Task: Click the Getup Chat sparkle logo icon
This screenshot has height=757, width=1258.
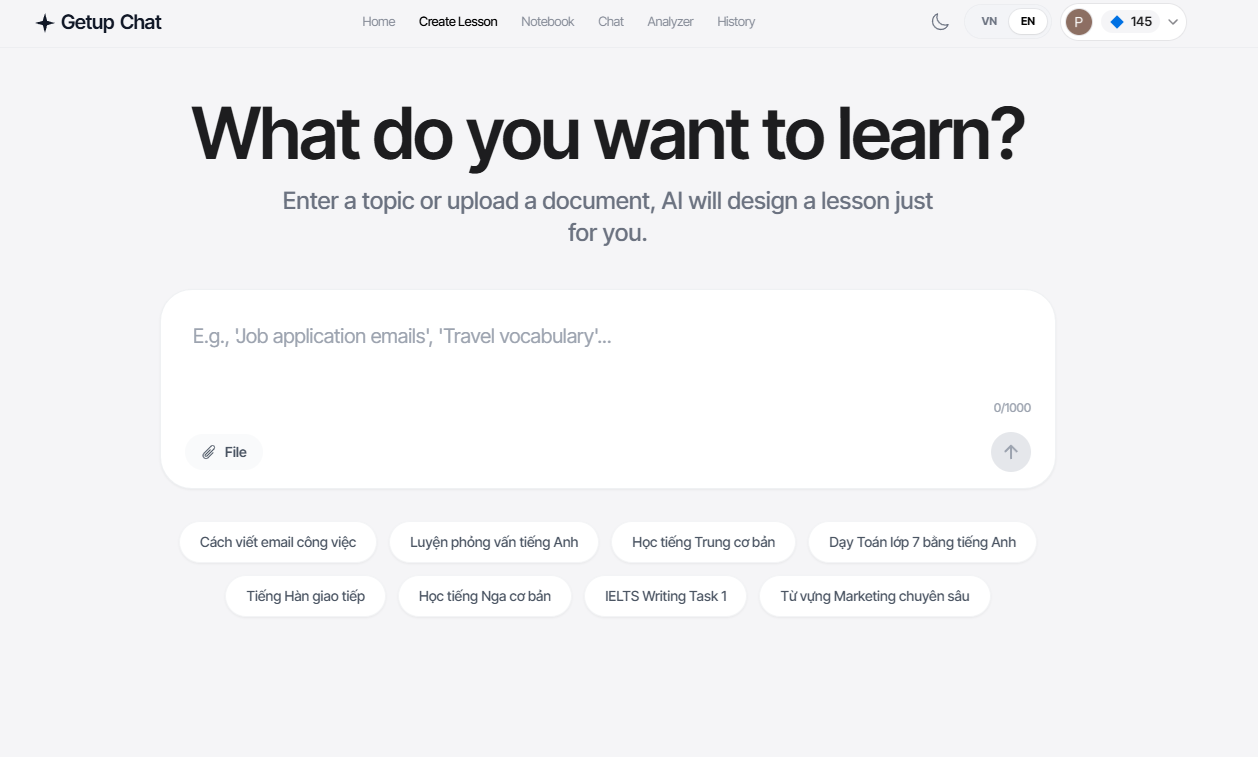Action: (x=44, y=21)
